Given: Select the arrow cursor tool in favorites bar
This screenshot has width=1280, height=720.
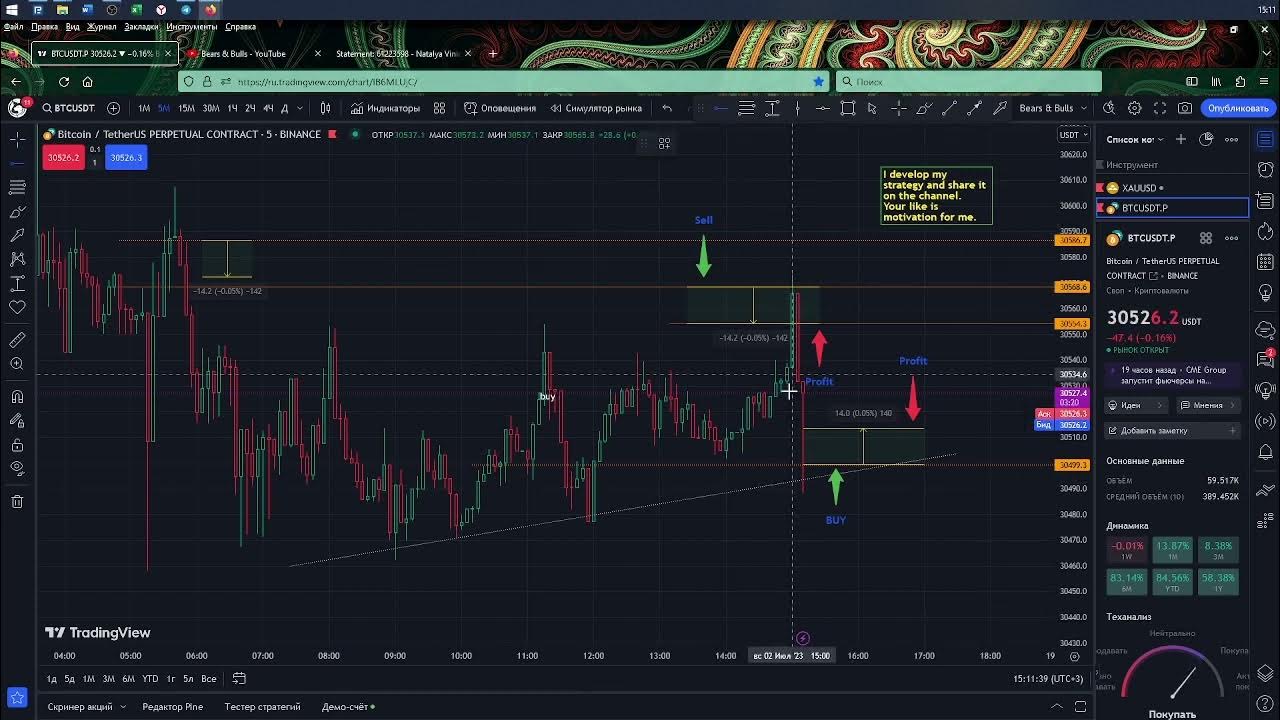Looking at the screenshot, I should pyautogui.click(x=873, y=108).
